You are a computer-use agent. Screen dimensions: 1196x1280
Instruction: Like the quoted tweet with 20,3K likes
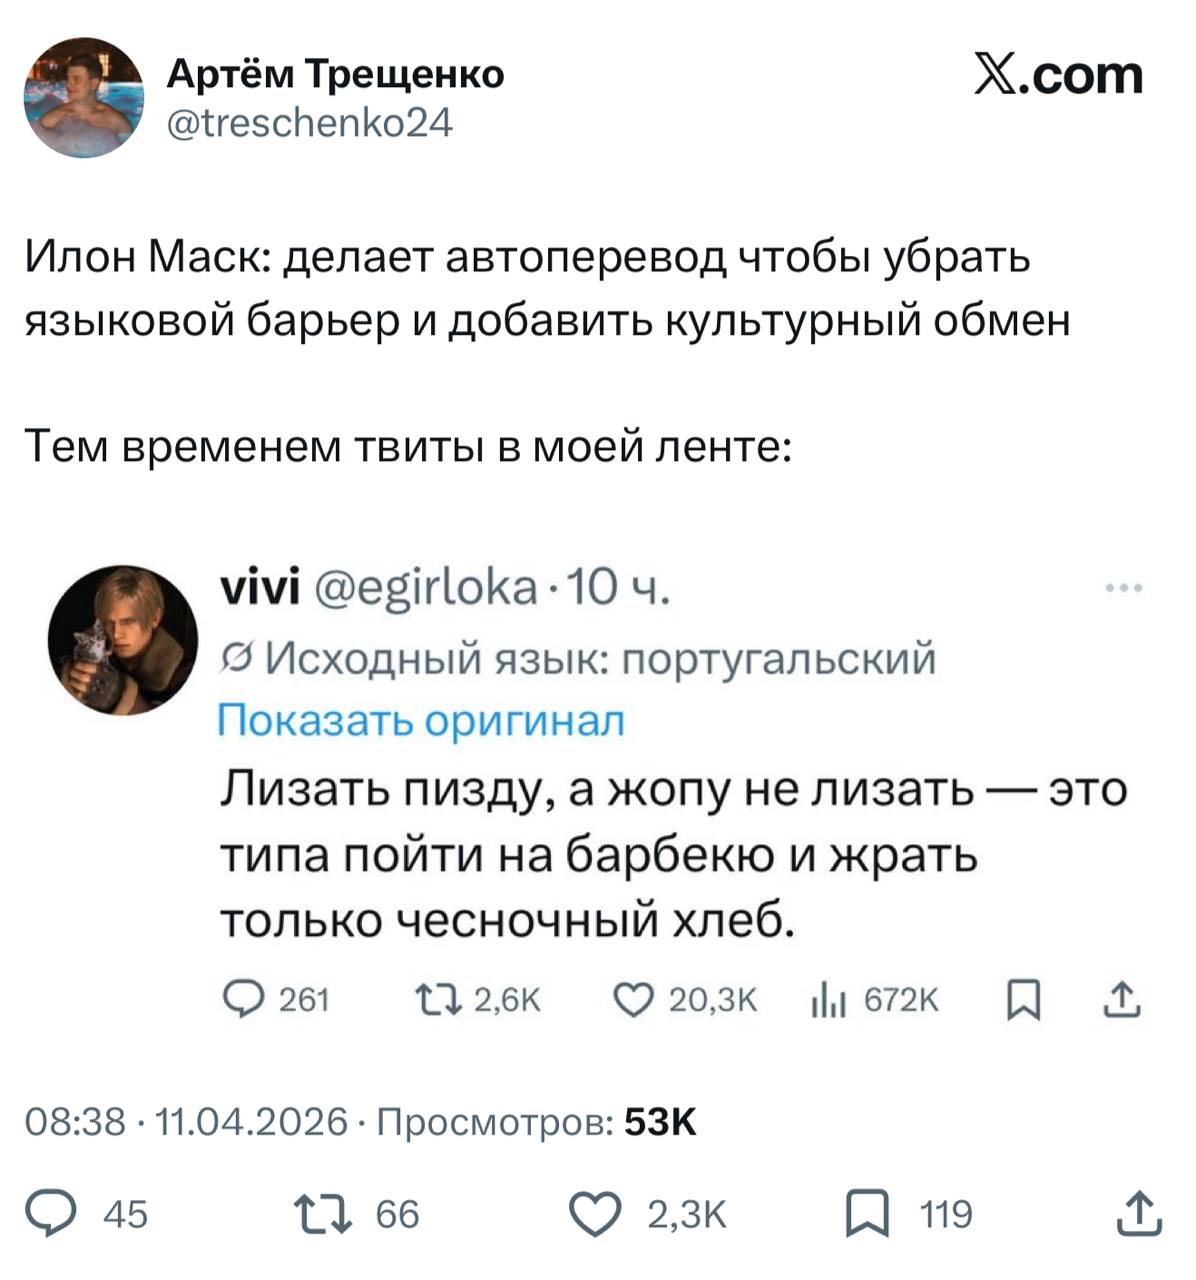(x=632, y=998)
